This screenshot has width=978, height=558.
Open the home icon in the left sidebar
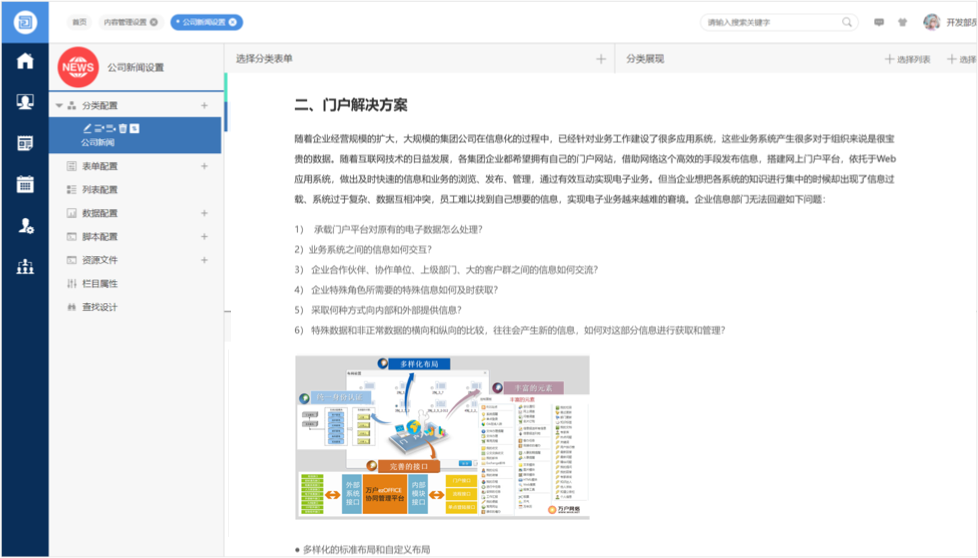24,61
